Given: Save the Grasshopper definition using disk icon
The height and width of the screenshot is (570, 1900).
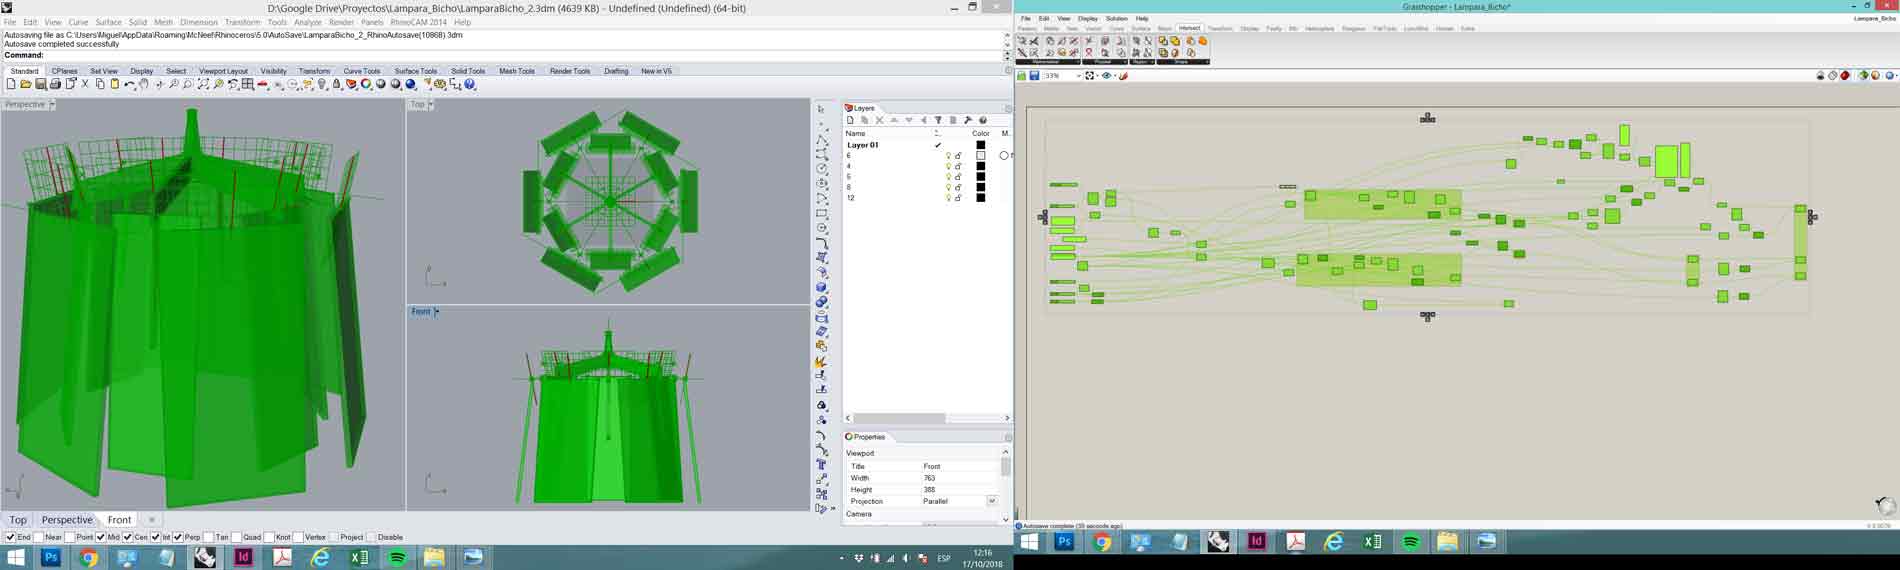Looking at the screenshot, I should [1035, 76].
